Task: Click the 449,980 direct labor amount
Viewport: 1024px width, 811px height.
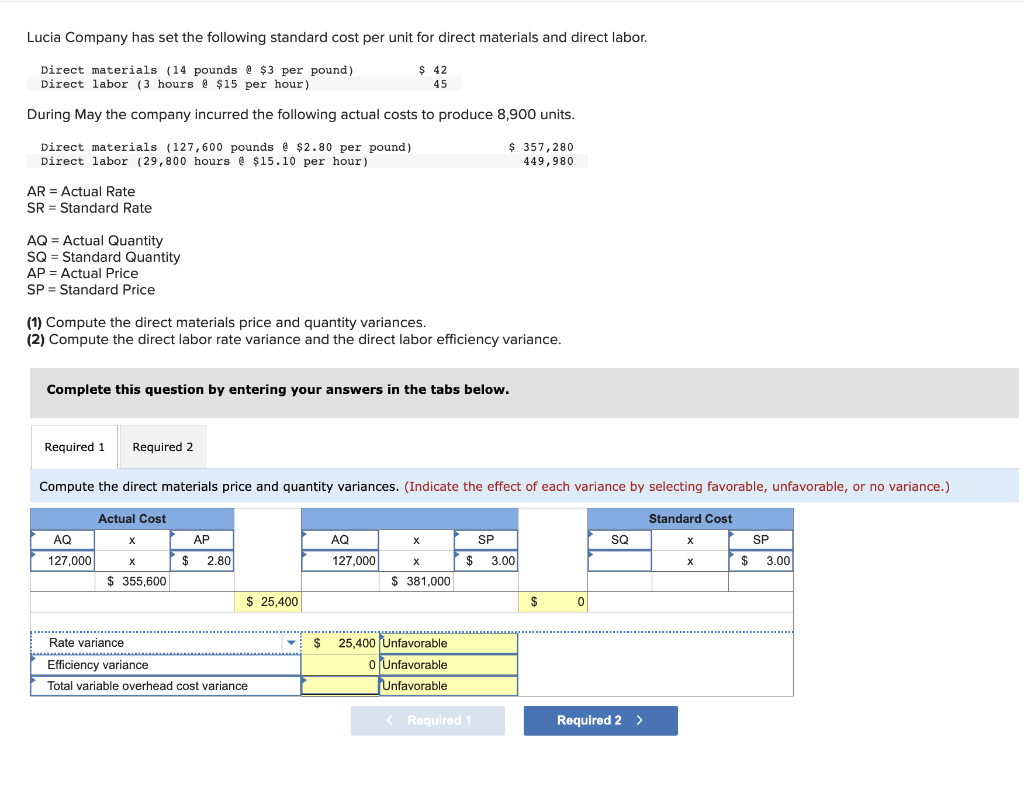Action: [548, 161]
